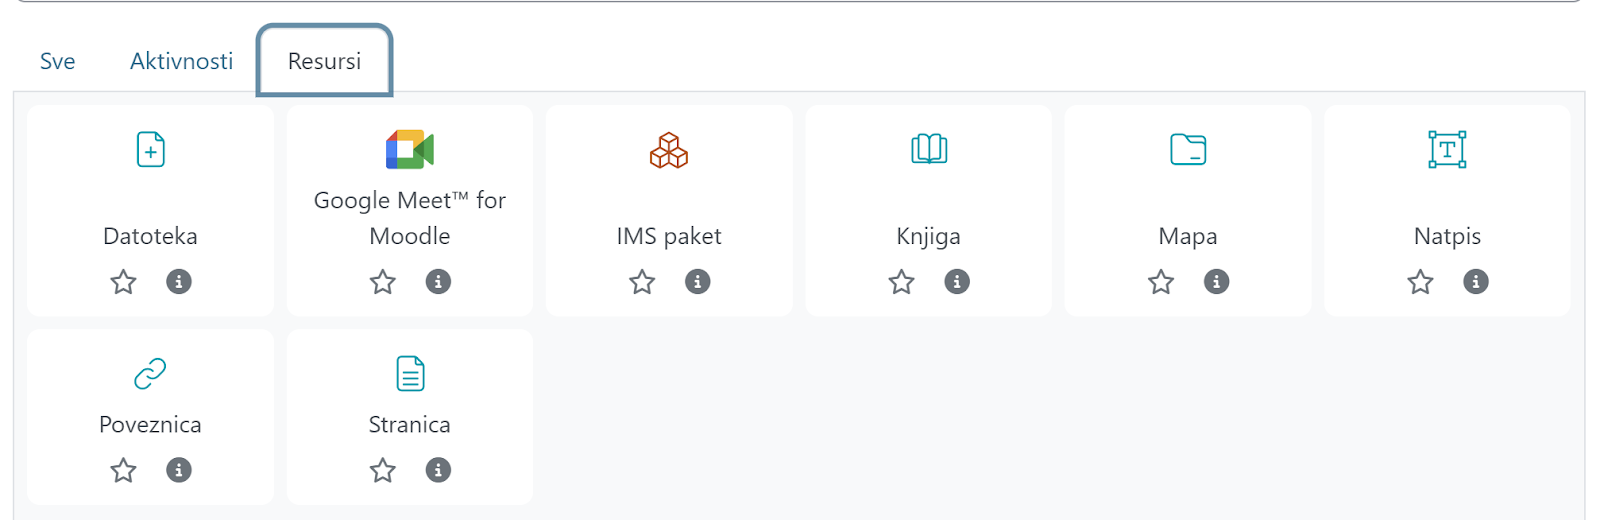Mark Stranica as favourite with star
Viewport: 1600px width, 520px height.
pyautogui.click(x=382, y=470)
